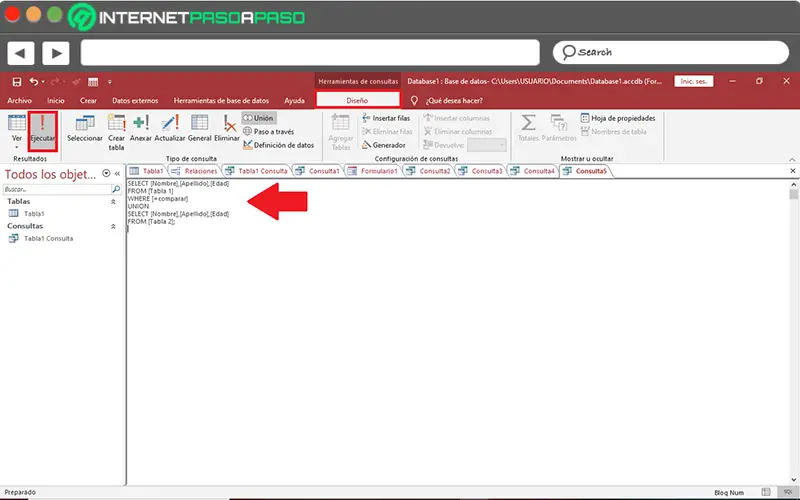Viewport: 800px width, 500px height.
Task: Click the Inic. ses. sign-in button
Action: tap(693, 81)
